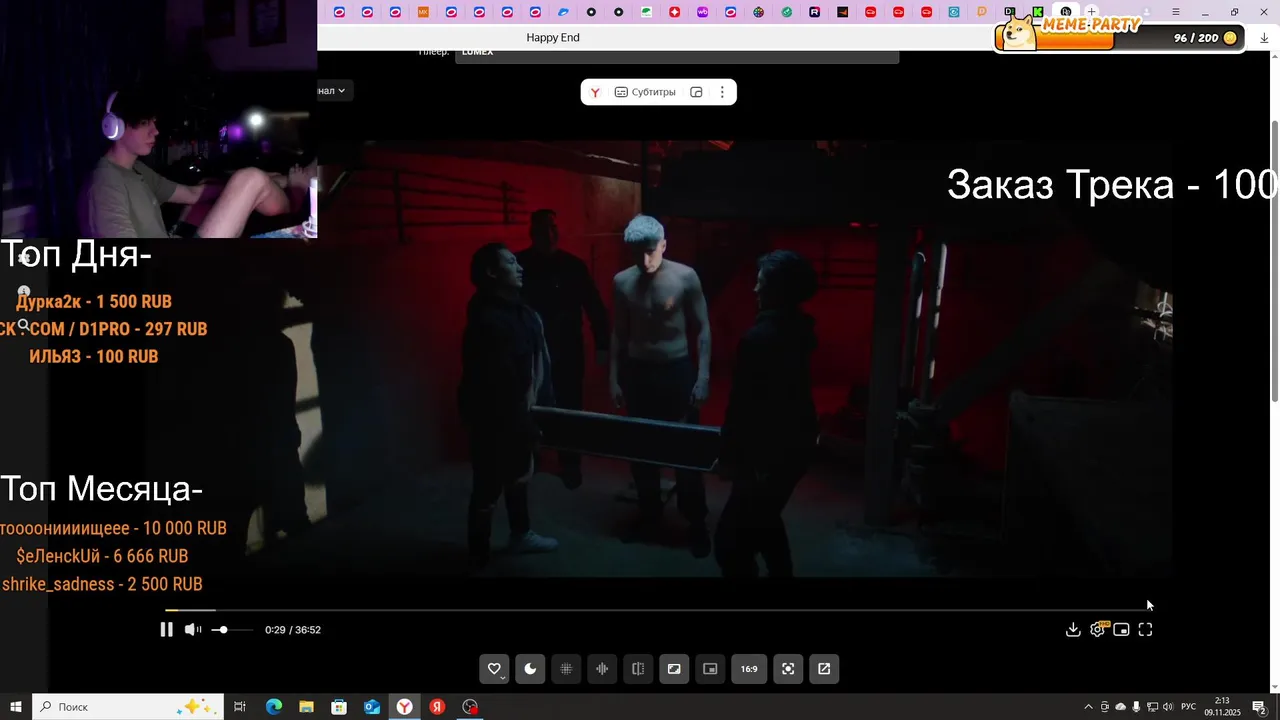Click the Yandex Y icon in the overlay bar
Viewport: 1280px width, 720px height.
coord(595,92)
